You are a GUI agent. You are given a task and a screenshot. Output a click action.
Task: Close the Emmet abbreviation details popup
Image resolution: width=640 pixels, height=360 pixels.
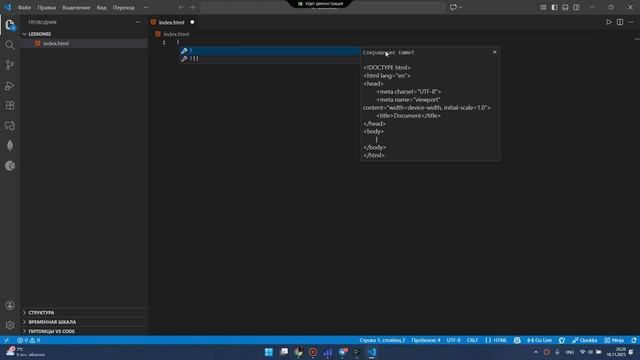[x=494, y=52]
